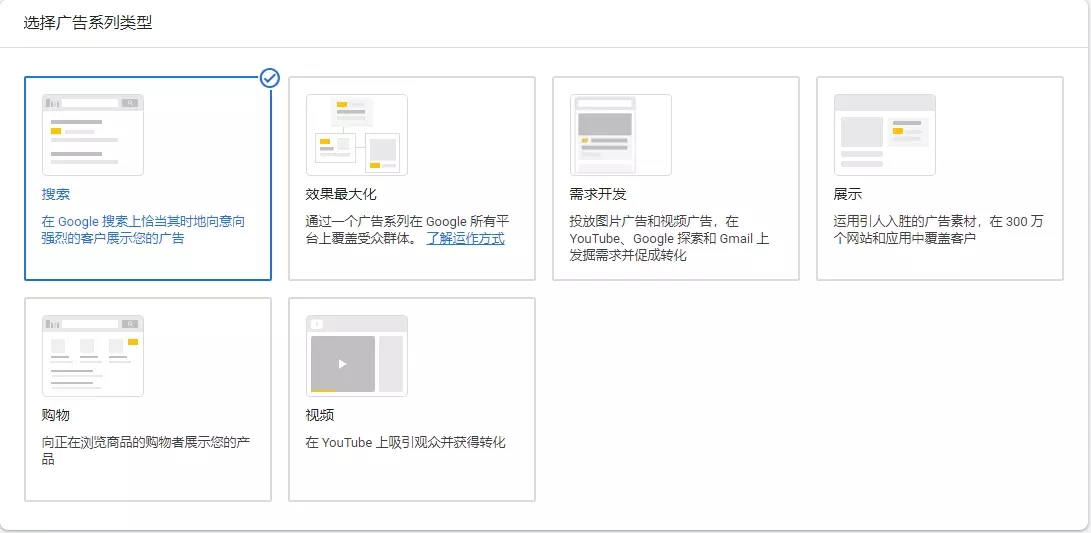Click the blue checkmark on 搜索 card
The height and width of the screenshot is (533, 1091).
[269, 78]
